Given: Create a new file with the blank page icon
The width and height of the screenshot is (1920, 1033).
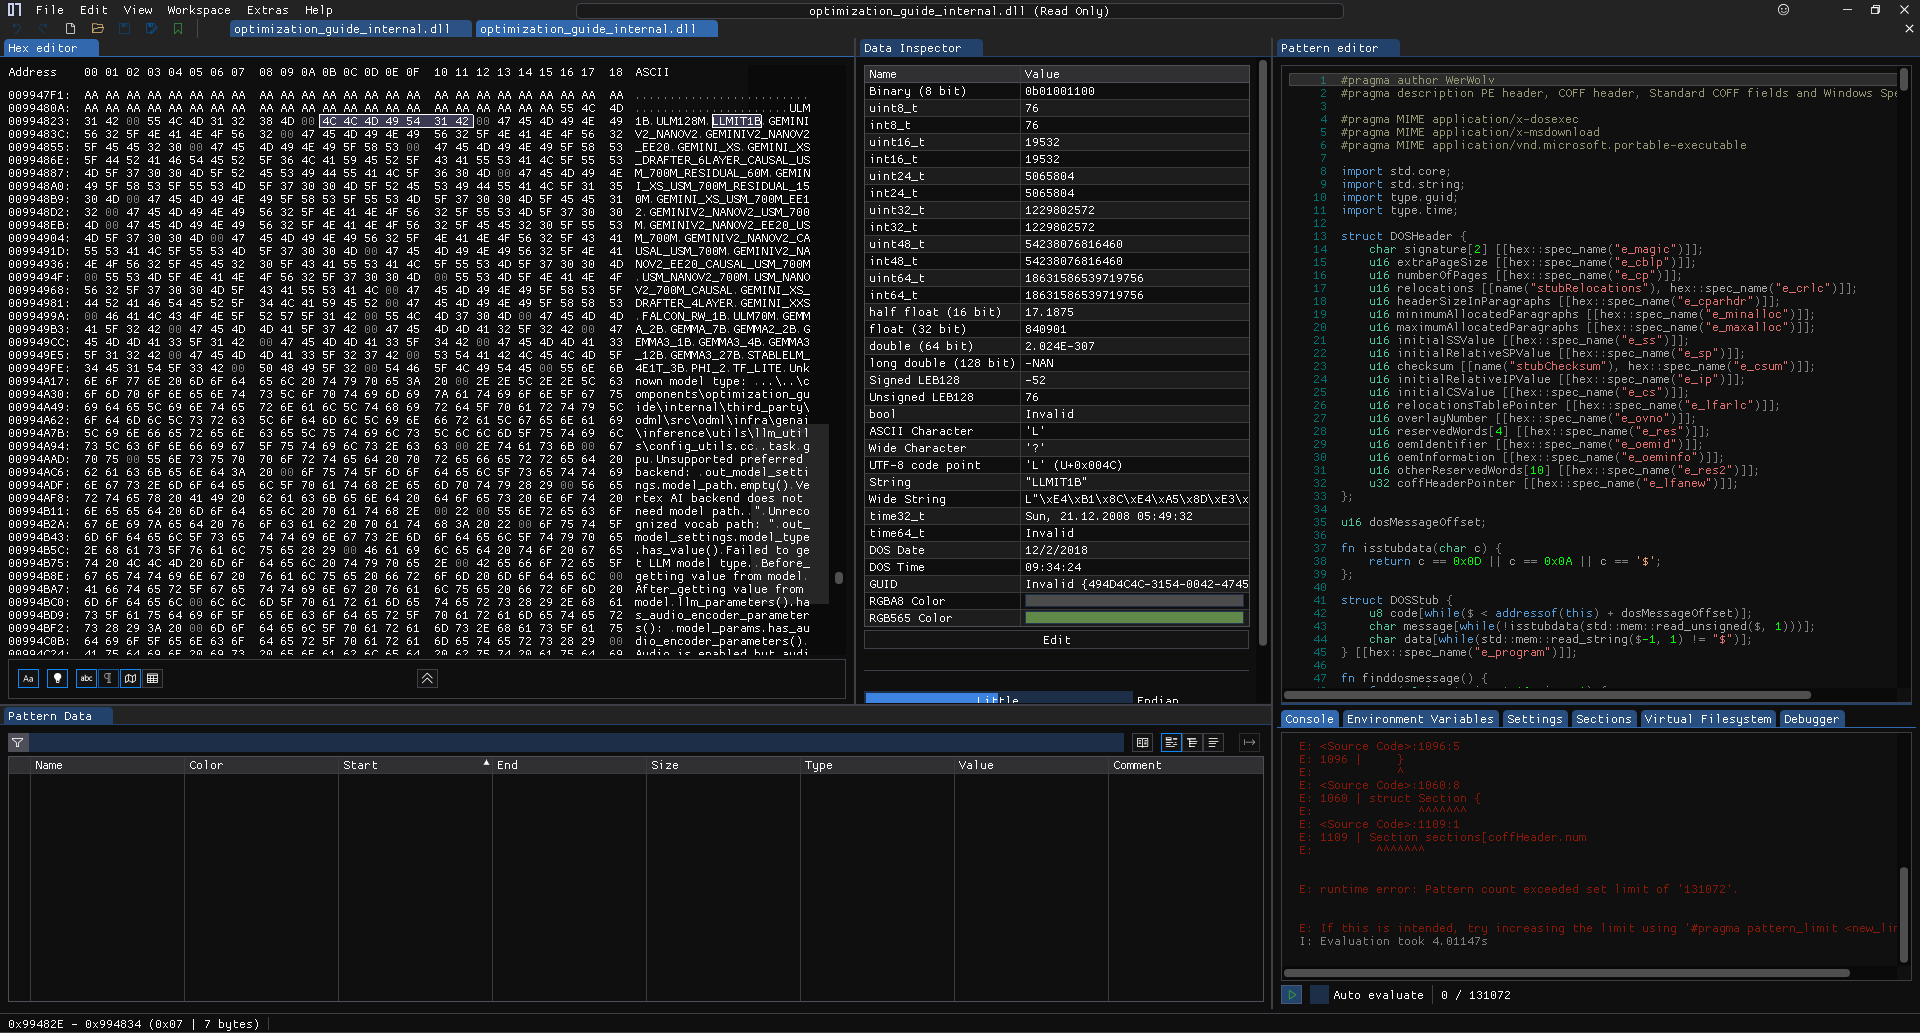Looking at the screenshot, I should click(x=70, y=29).
